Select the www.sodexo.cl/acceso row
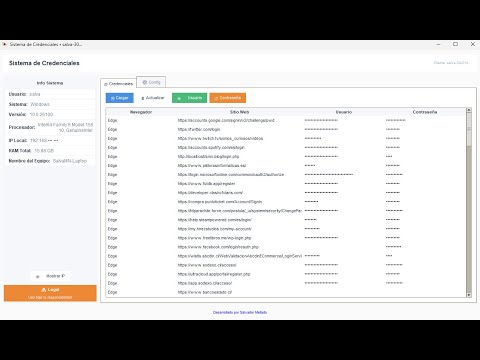This screenshot has width=480, height=360. point(286,265)
